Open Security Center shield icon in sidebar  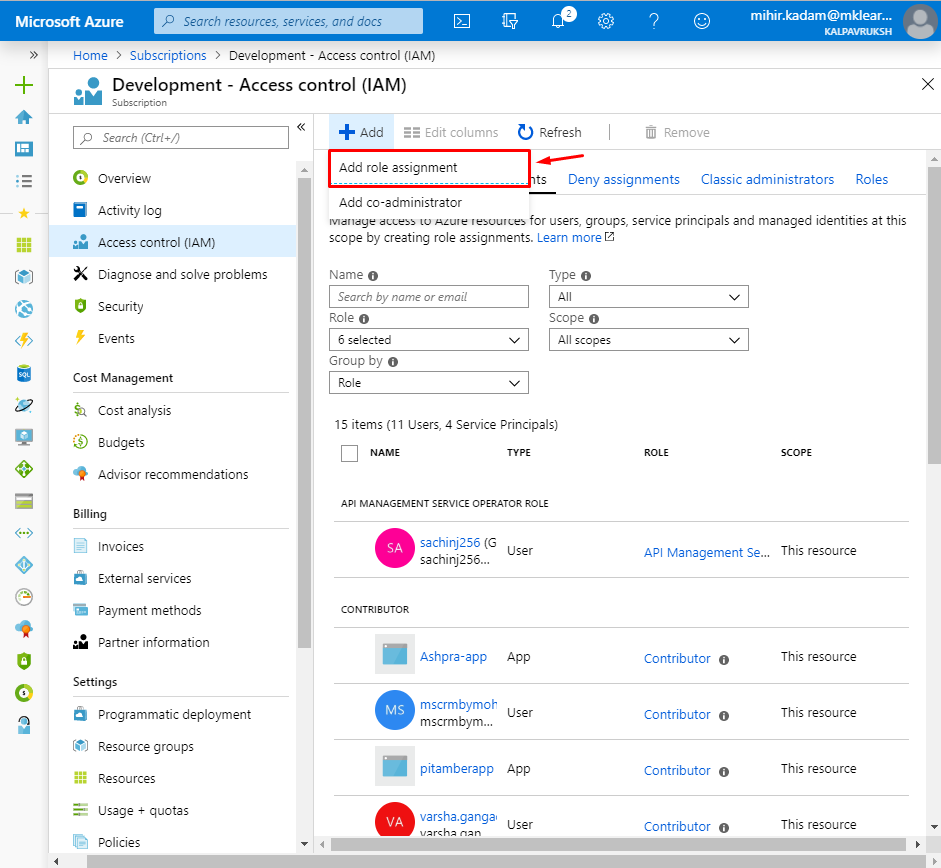pos(24,661)
